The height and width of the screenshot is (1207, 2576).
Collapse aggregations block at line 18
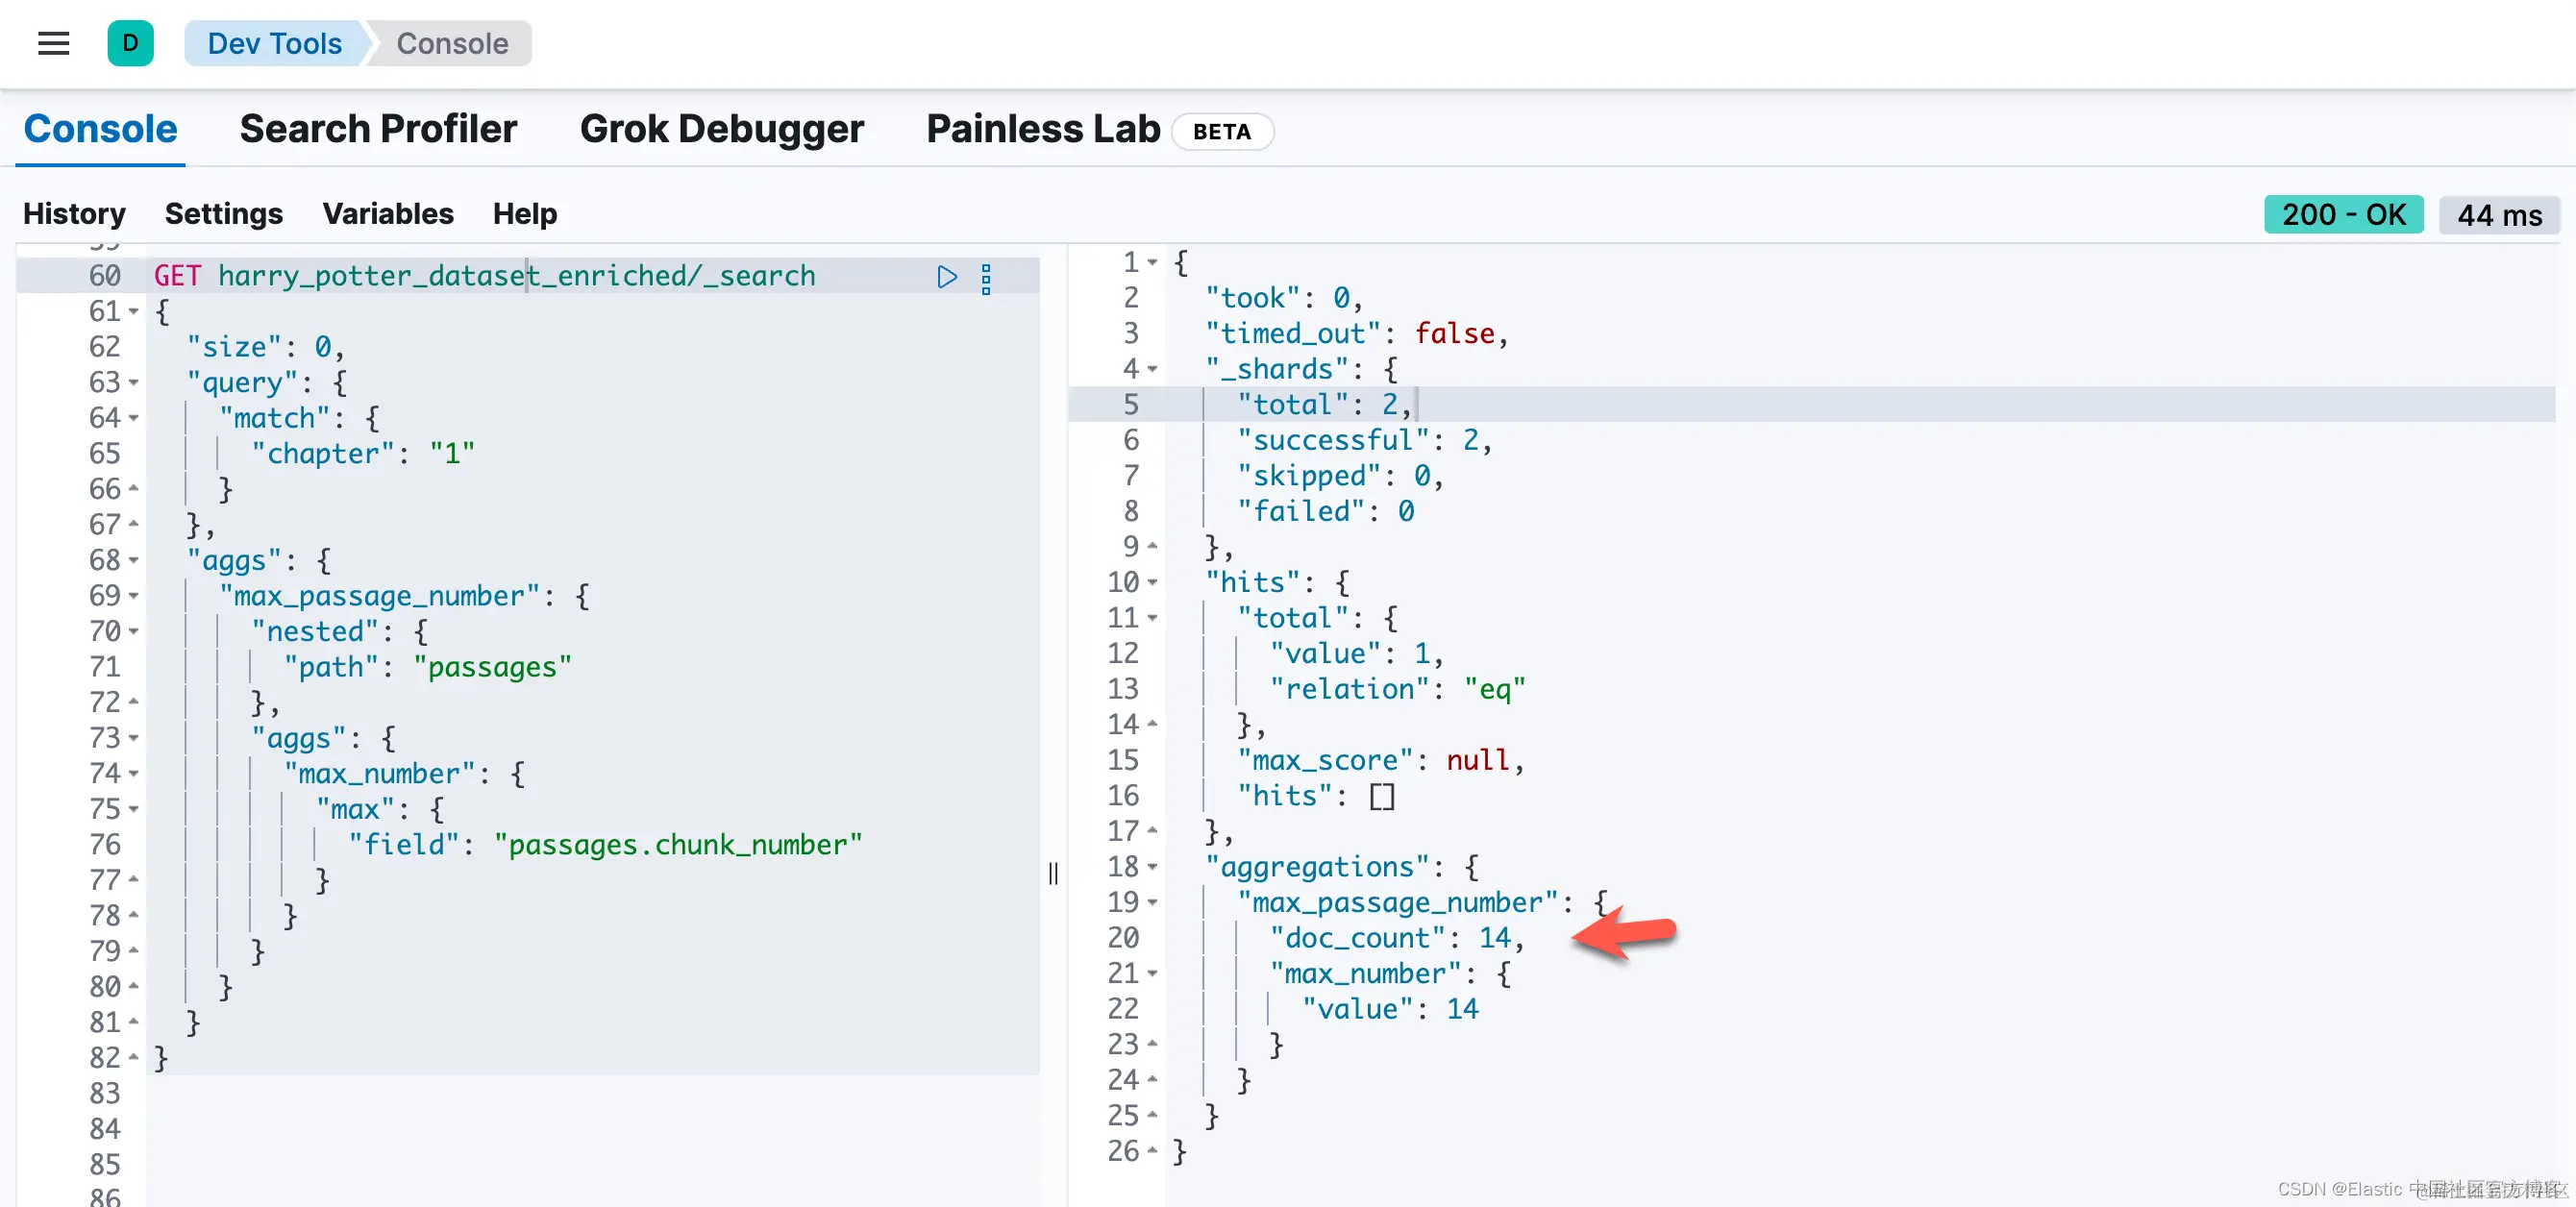point(1152,867)
